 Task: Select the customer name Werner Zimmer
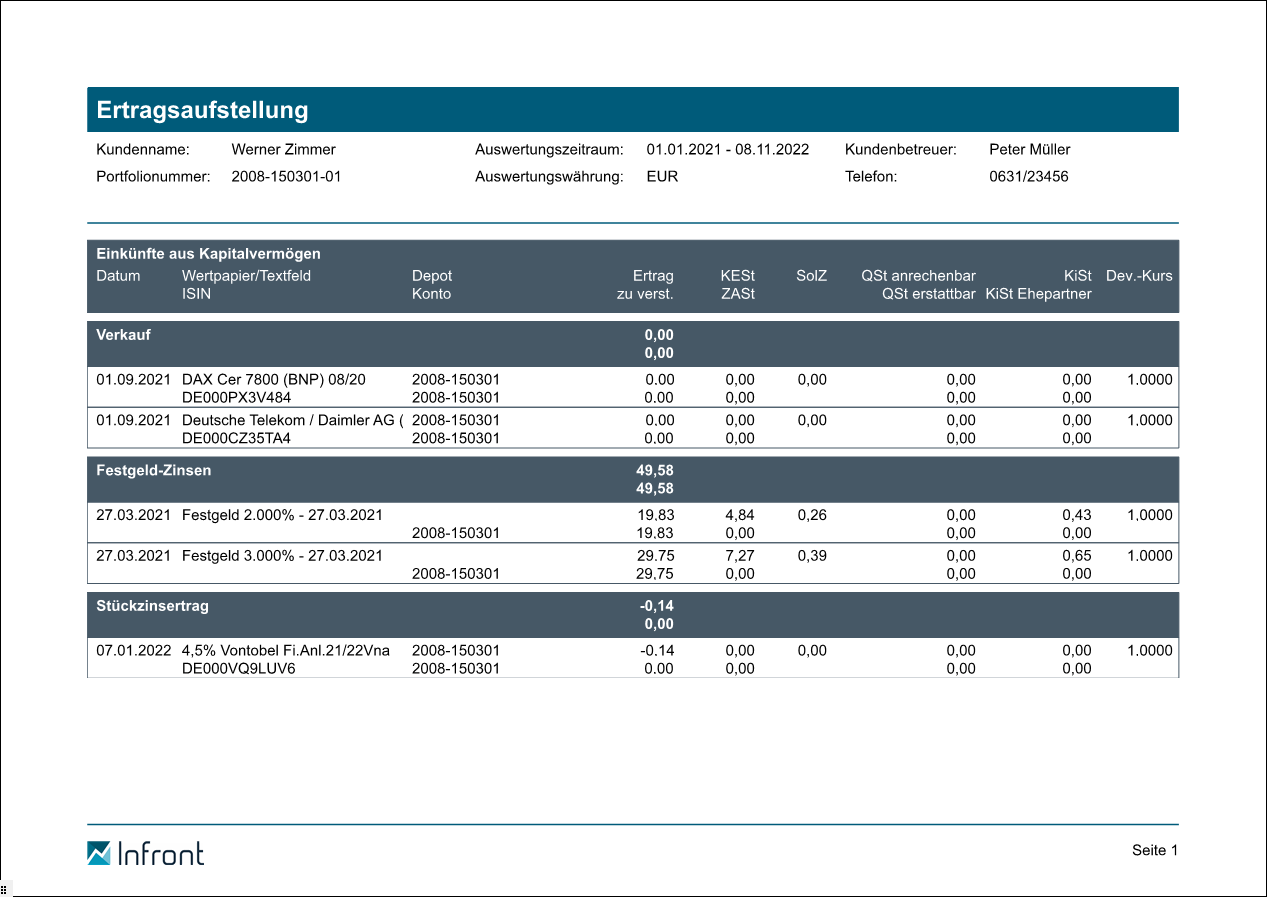tap(283, 150)
